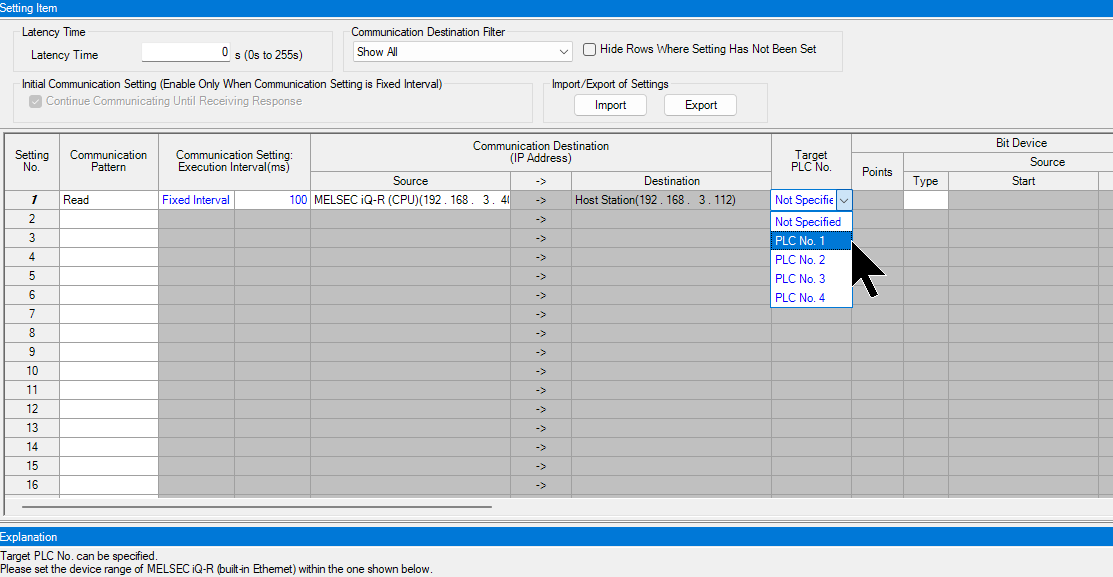Click the Target PLC No. column header
Screen dimensions: 1113x577
tap(811, 161)
